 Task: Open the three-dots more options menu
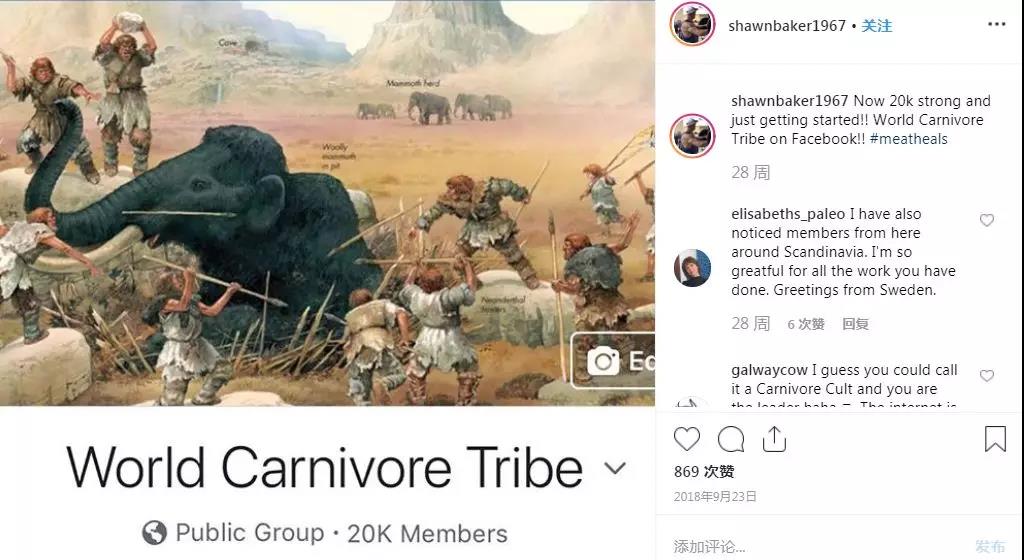(x=997, y=24)
